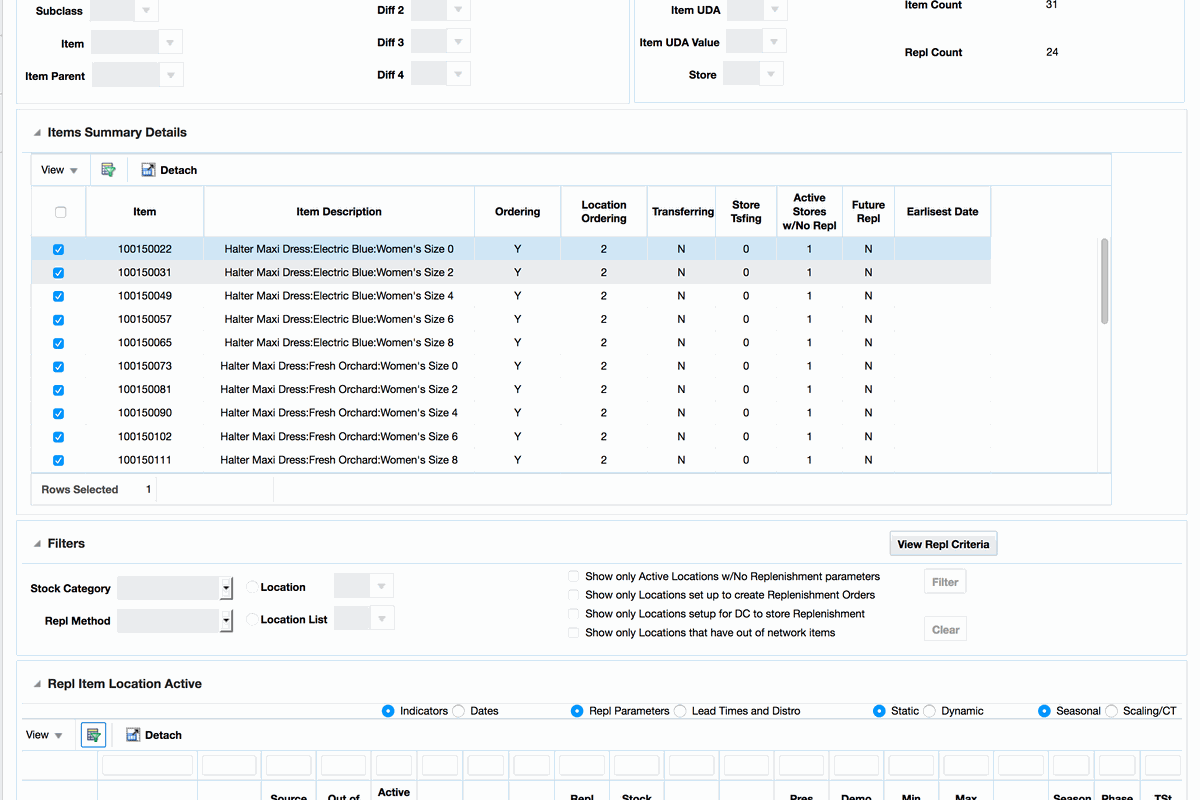Select the Lead Times and Distro radio button

(x=680, y=711)
